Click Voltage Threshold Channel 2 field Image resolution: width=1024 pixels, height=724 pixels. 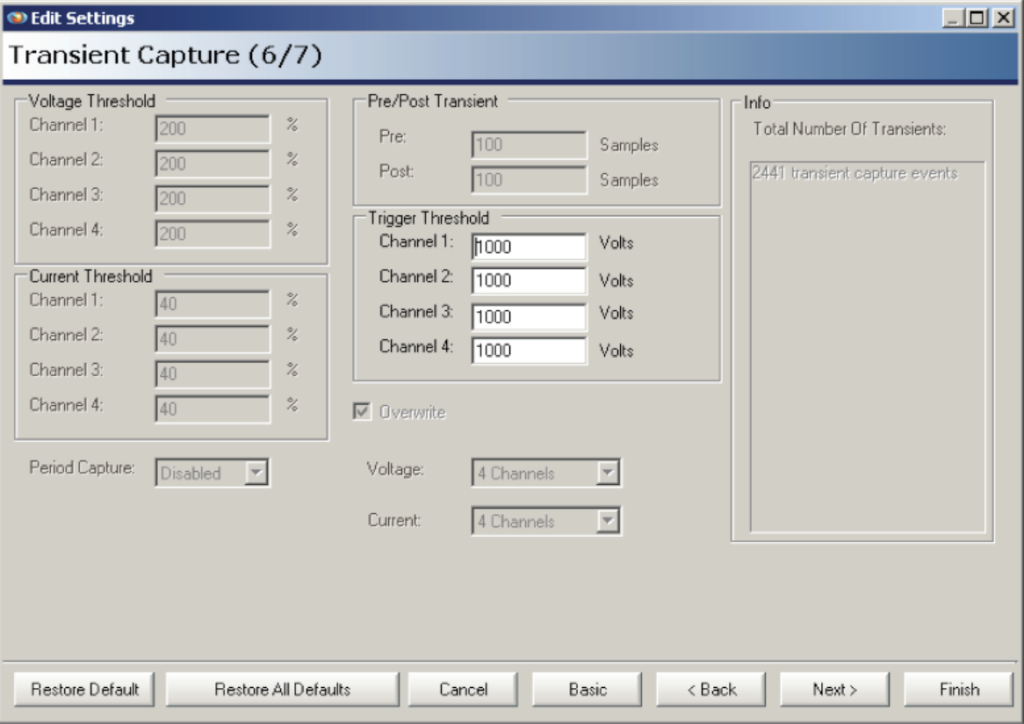point(213,163)
